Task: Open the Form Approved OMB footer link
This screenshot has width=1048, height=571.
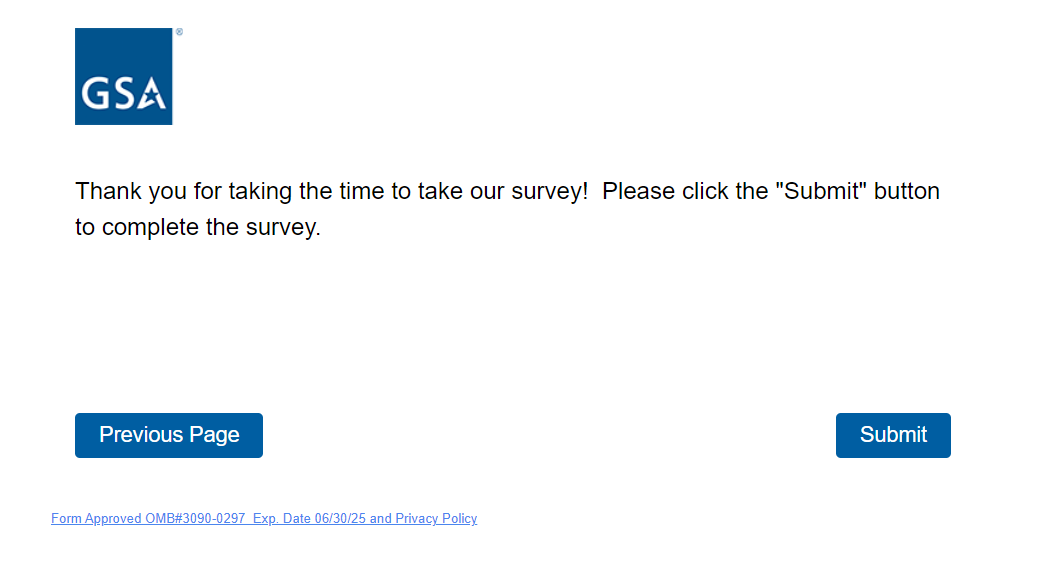Action: pyautogui.click(x=264, y=519)
